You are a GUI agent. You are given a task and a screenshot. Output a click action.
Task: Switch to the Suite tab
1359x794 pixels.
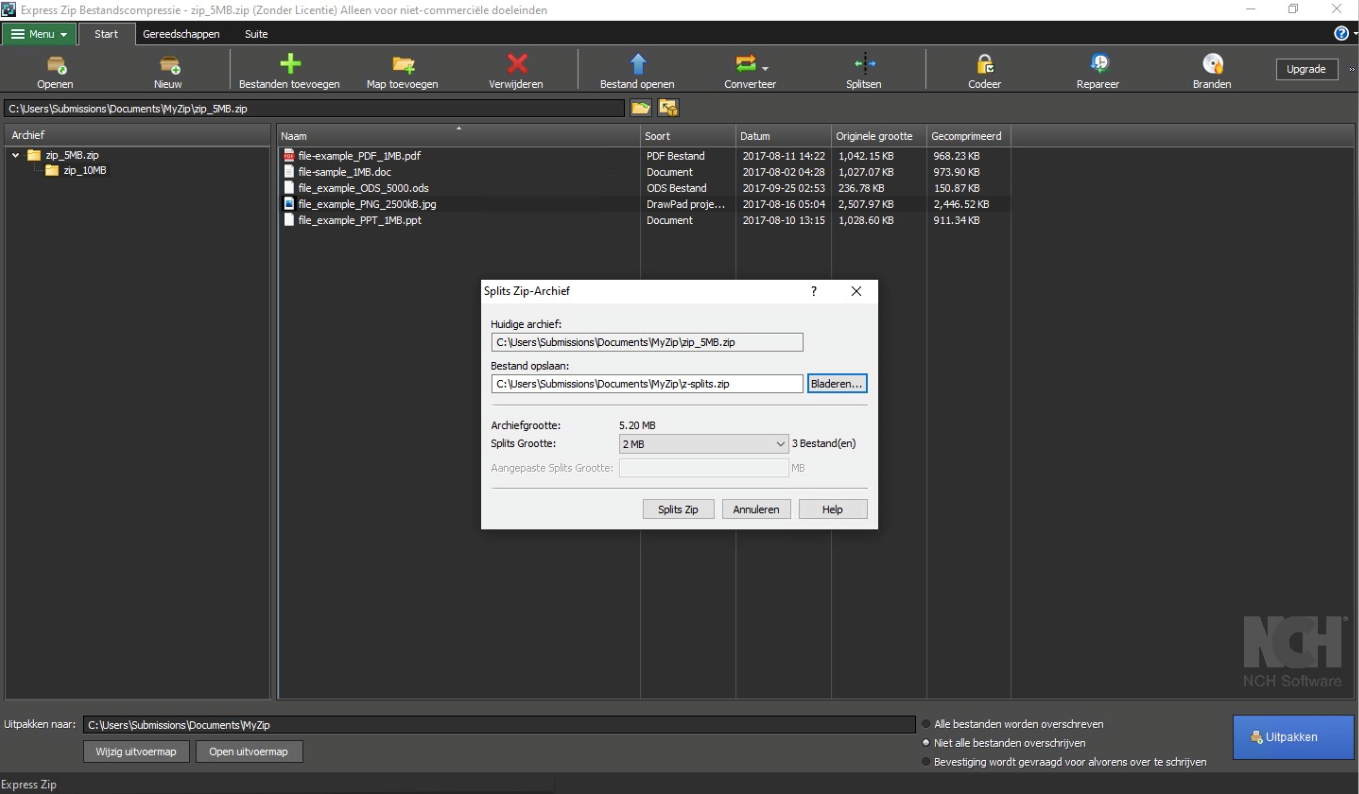pos(256,34)
